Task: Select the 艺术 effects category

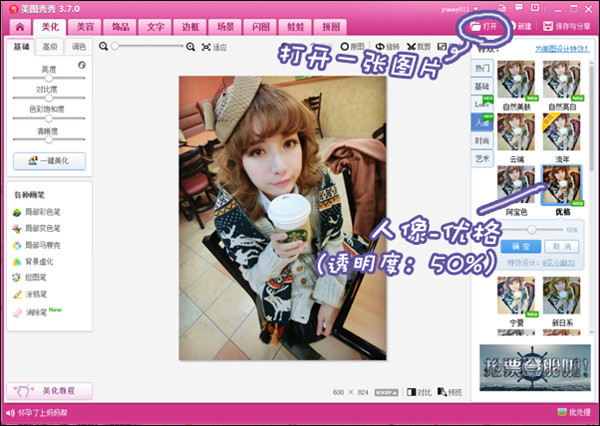Action: coord(482,158)
